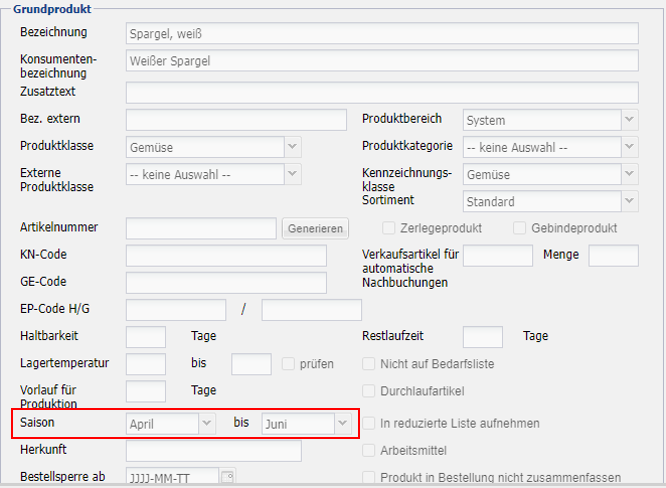Image resolution: width=666 pixels, height=488 pixels.
Task: Open the Bestellsperre ab calendar picker icon
Action: point(228,477)
